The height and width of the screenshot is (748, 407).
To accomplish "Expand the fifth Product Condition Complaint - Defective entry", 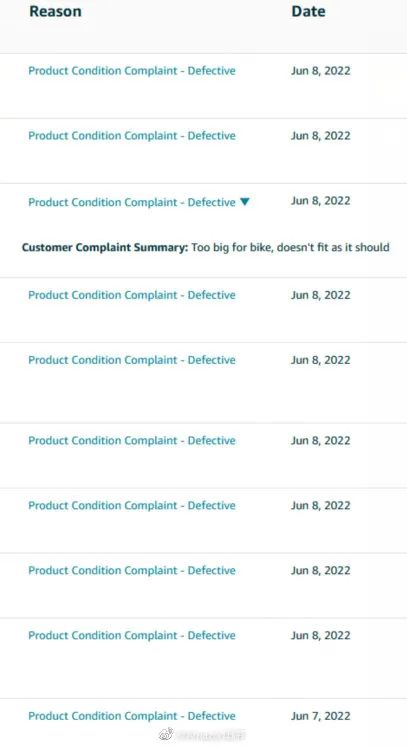I will tap(132, 360).
